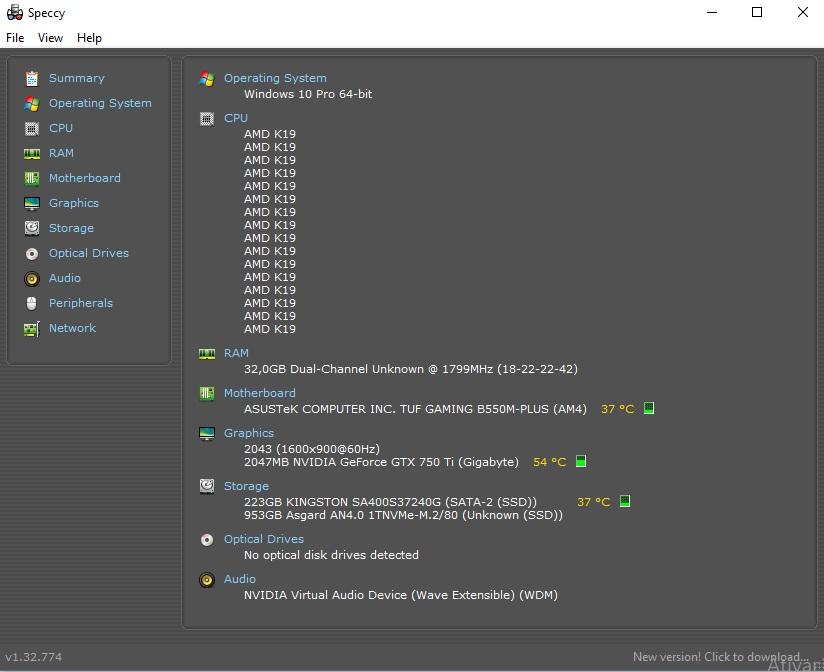Switch to the CPU sidebar section
824x672 pixels.
(x=61, y=128)
